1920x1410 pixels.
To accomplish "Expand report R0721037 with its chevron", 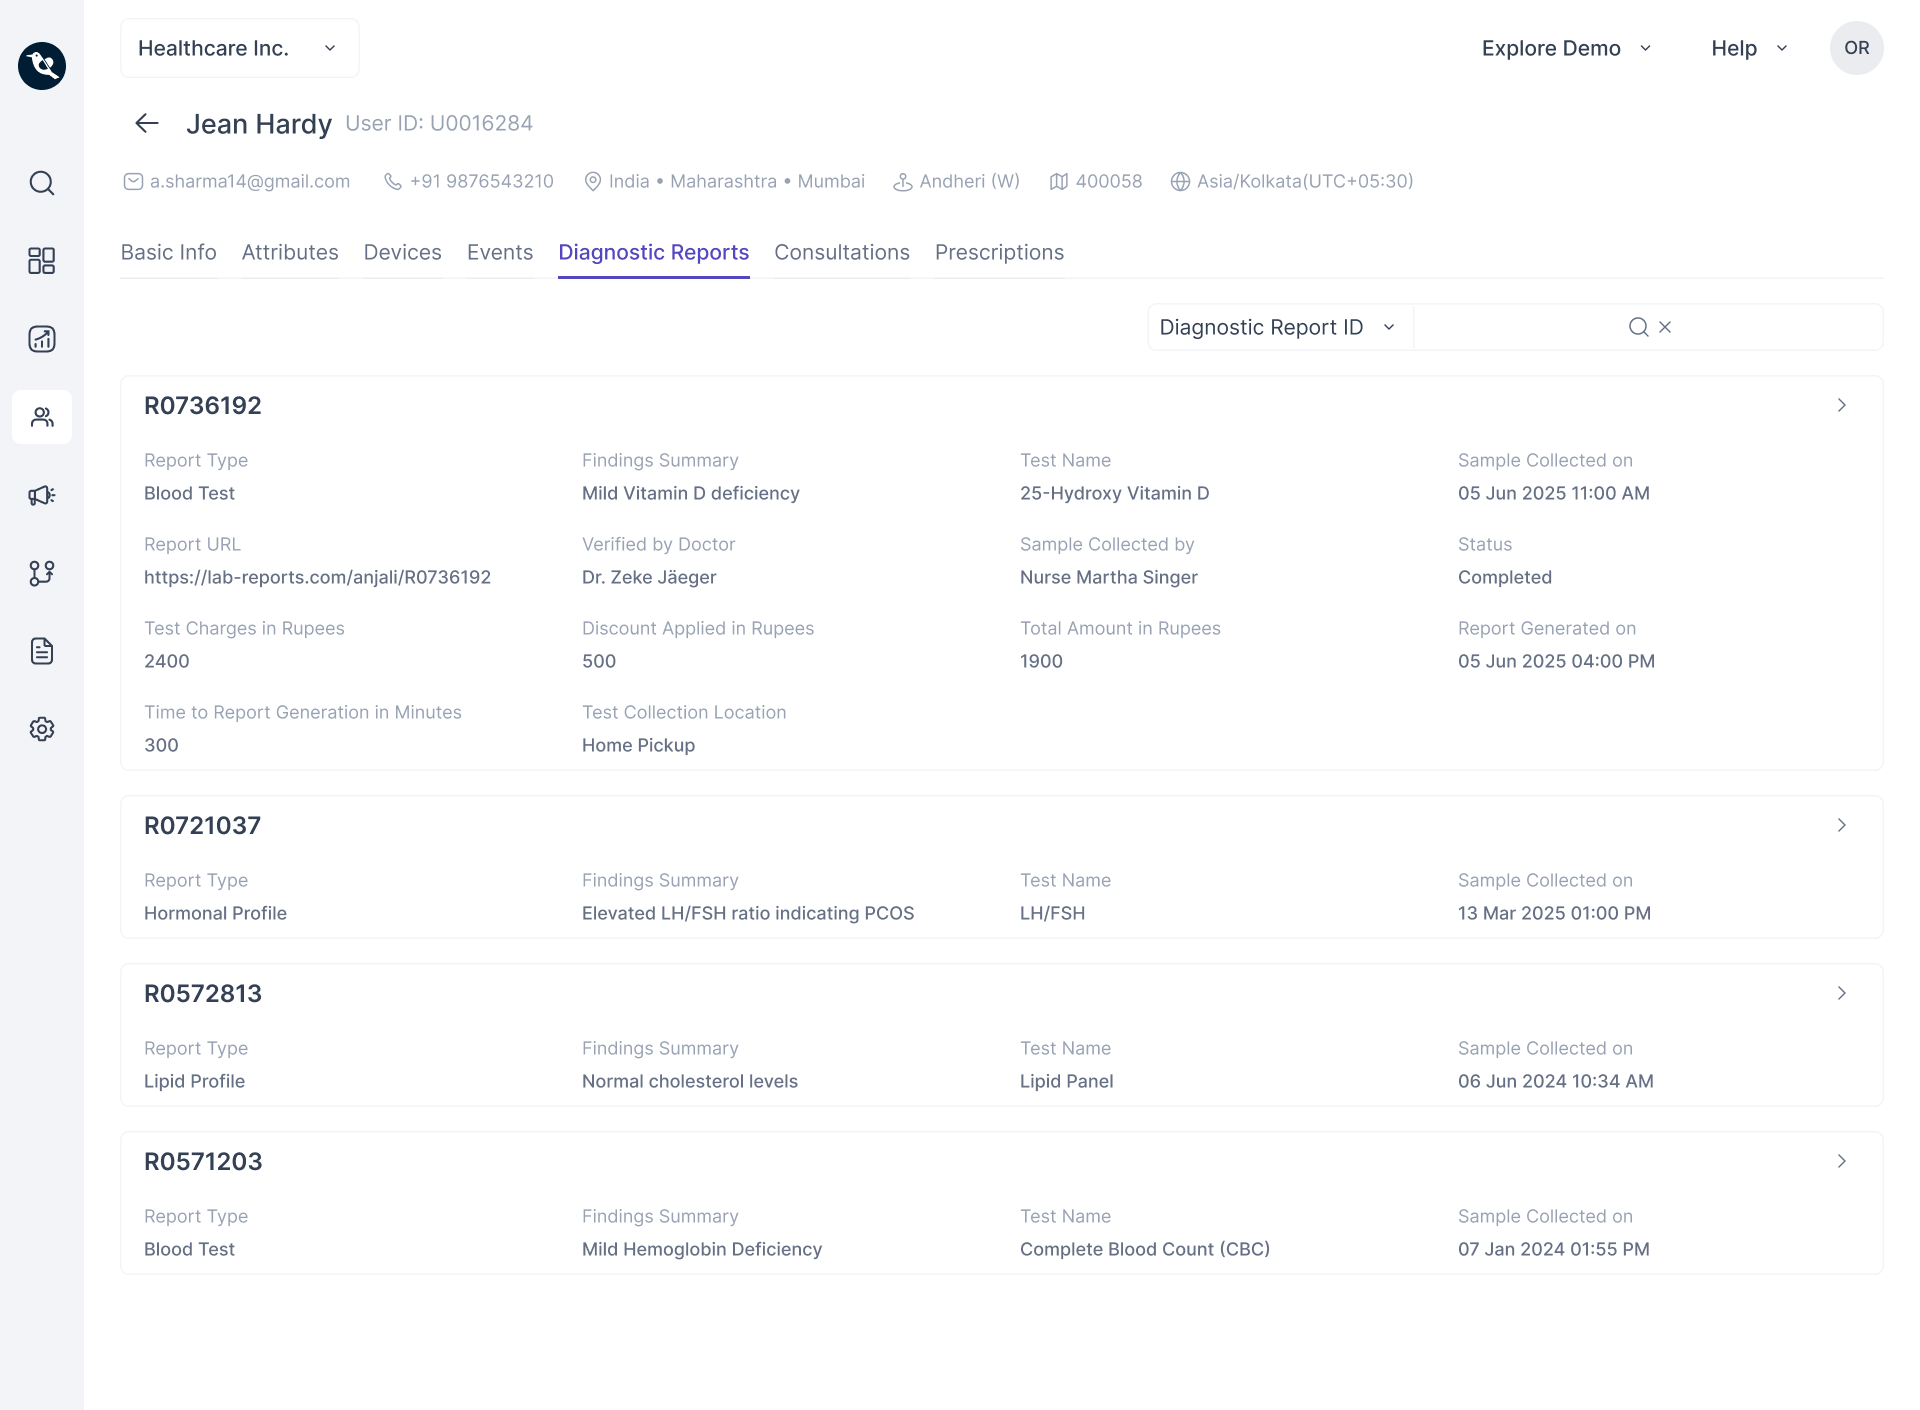I will tap(1841, 825).
